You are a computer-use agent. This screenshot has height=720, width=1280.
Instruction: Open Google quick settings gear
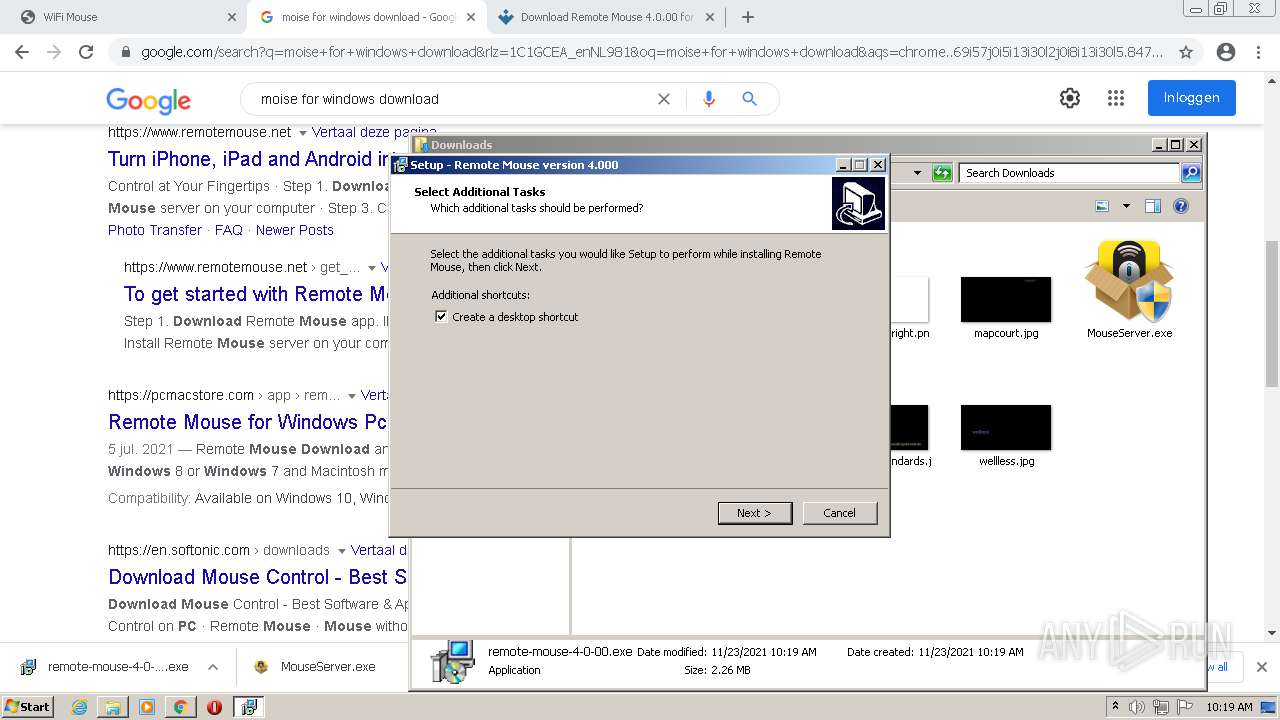point(1070,98)
